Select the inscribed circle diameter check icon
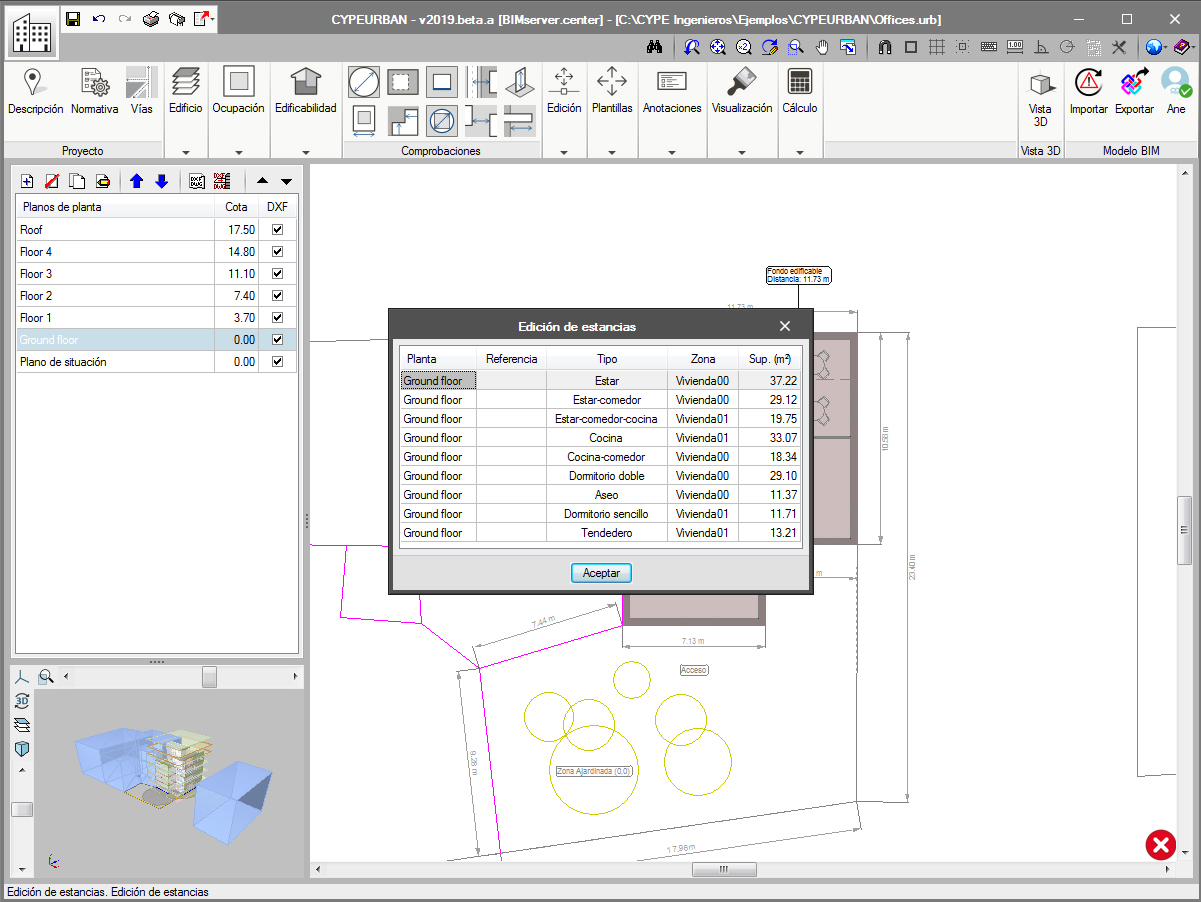Image resolution: width=1201 pixels, height=902 pixels. tap(363, 81)
